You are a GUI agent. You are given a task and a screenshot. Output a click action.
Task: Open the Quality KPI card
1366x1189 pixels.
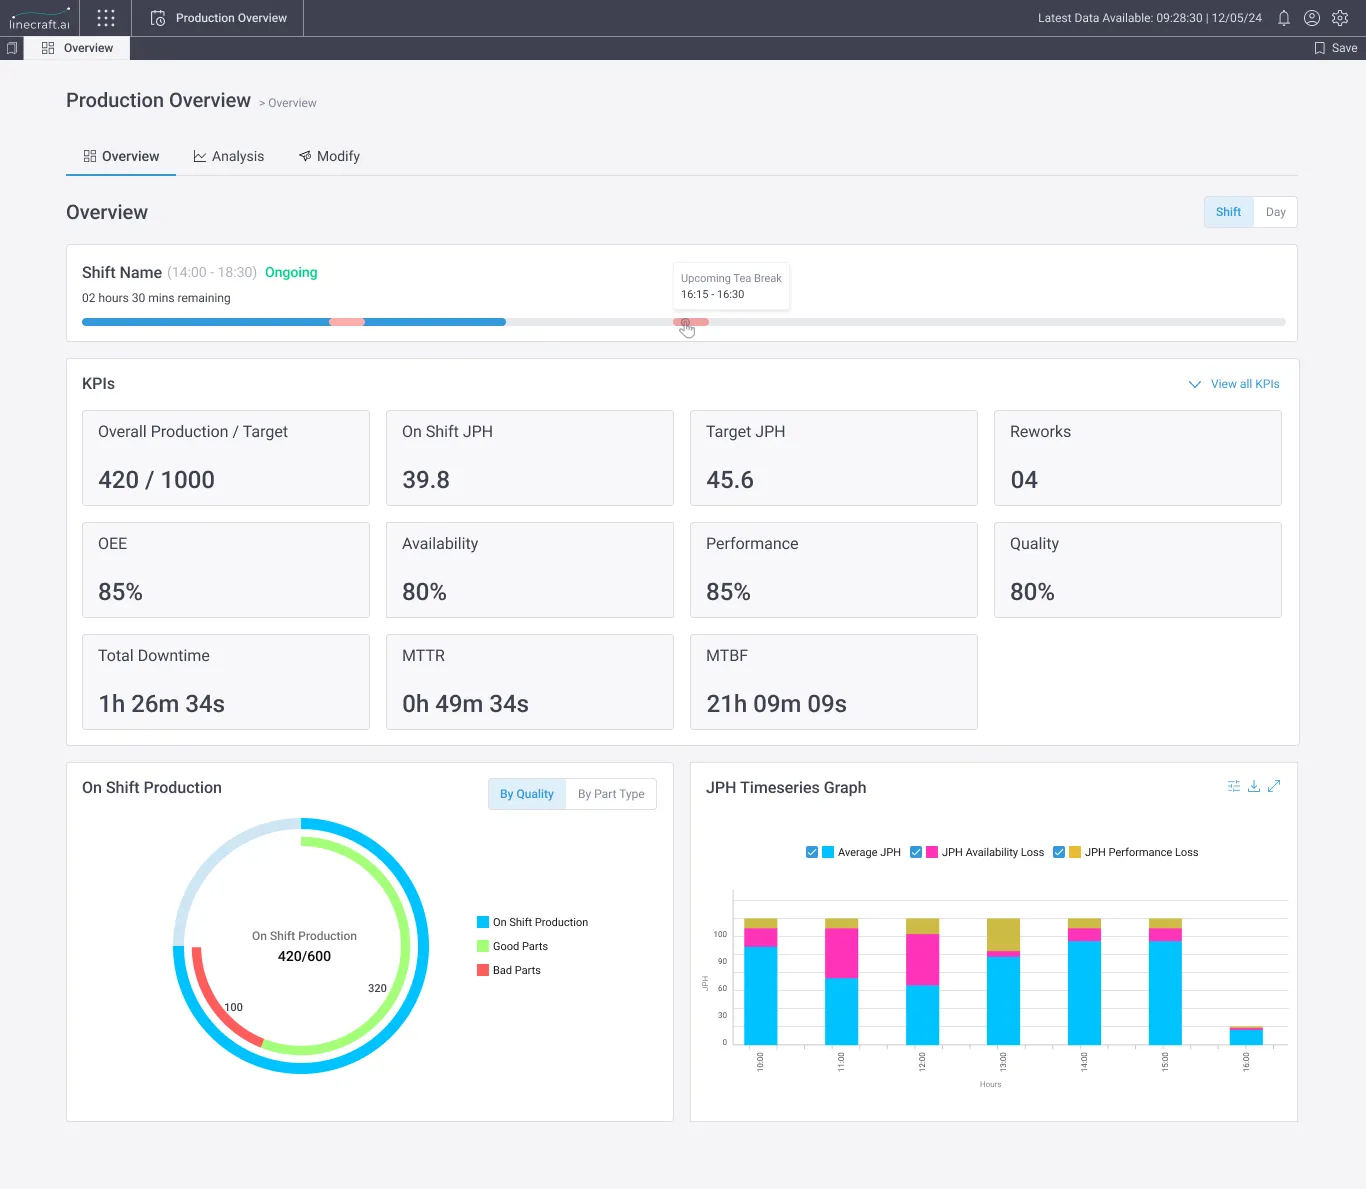pos(1138,570)
